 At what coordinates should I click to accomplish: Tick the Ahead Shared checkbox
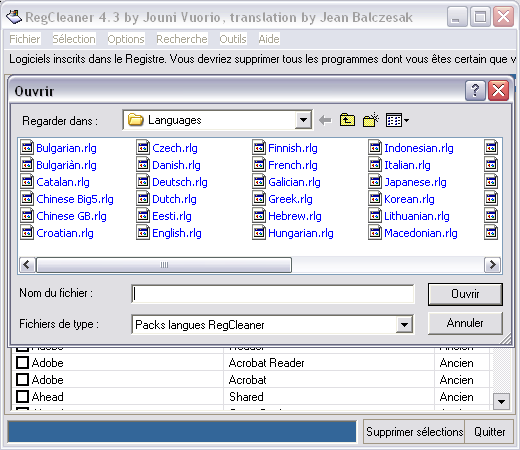point(22,396)
